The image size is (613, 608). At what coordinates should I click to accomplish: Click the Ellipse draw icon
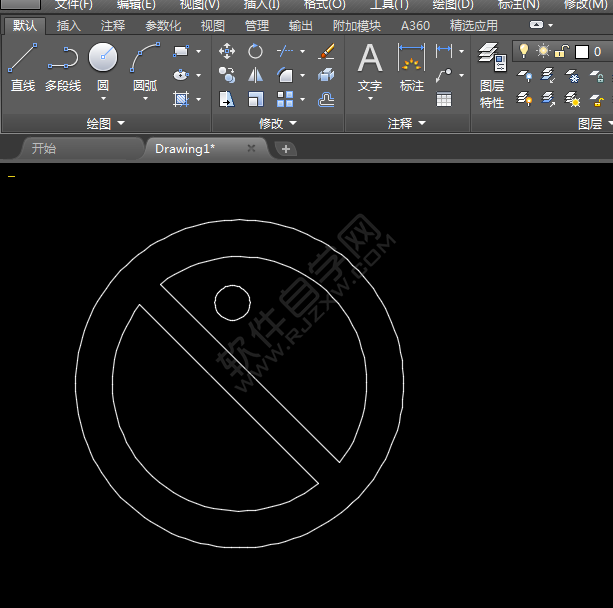181,75
